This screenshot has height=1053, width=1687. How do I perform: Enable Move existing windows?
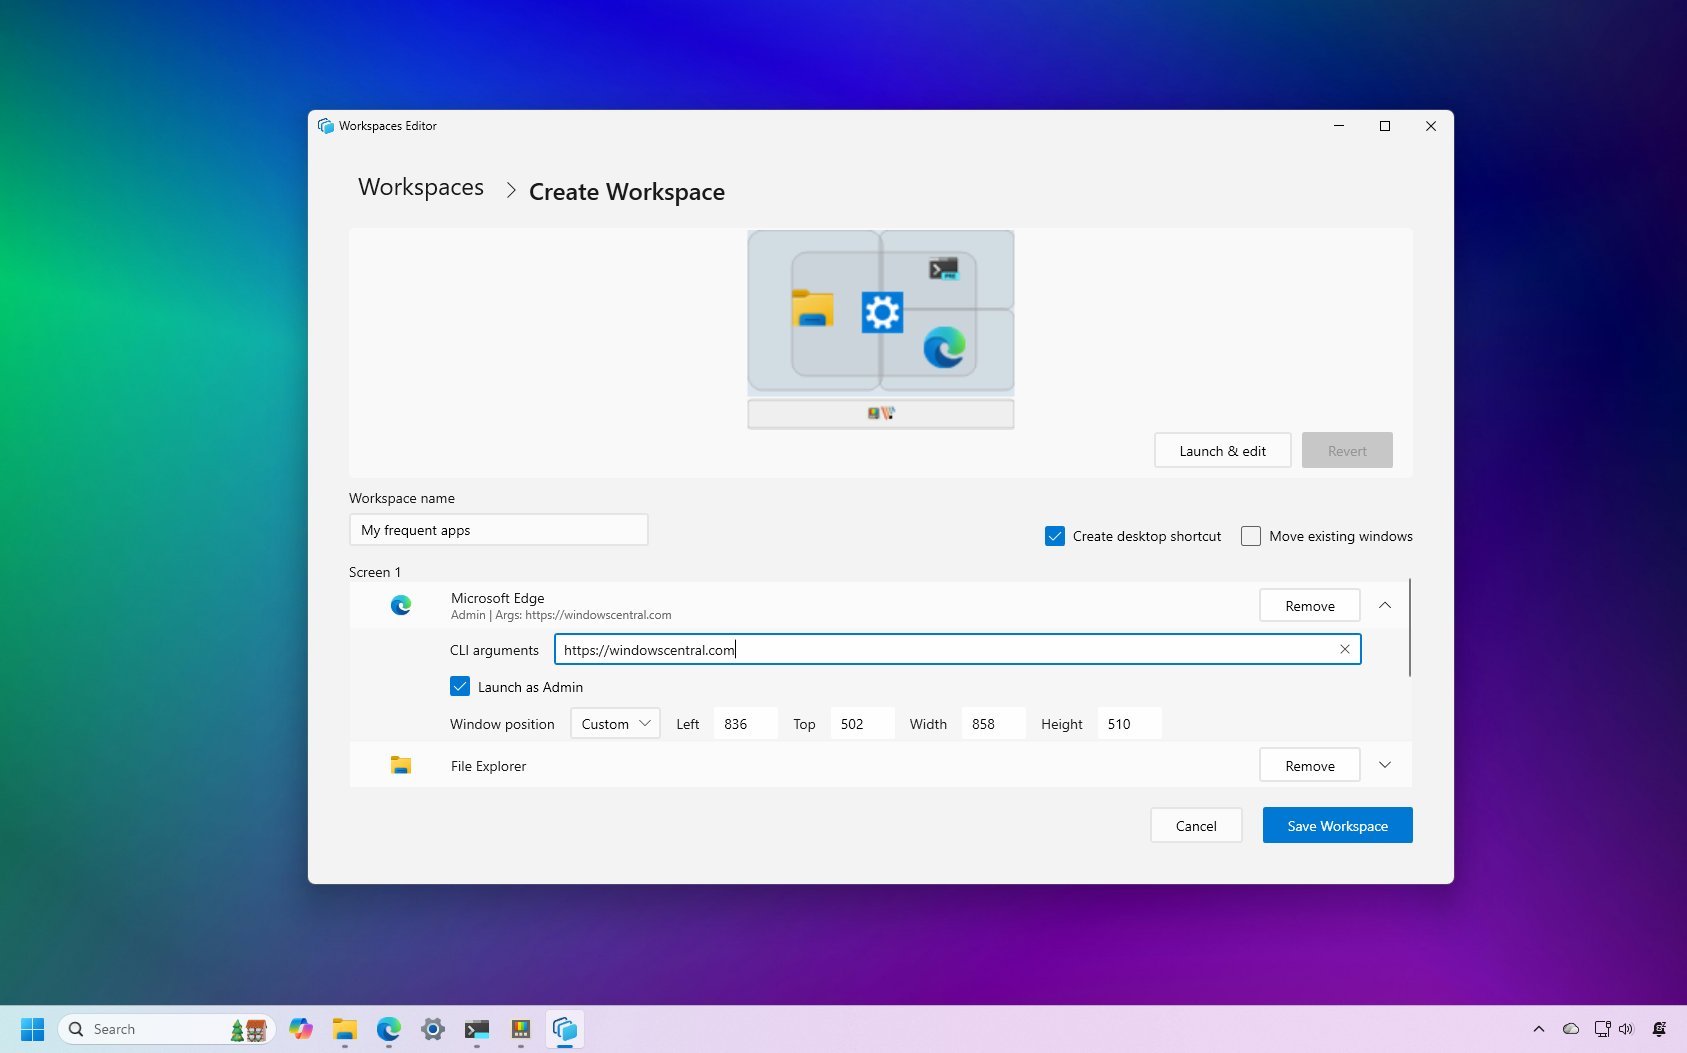click(1250, 536)
